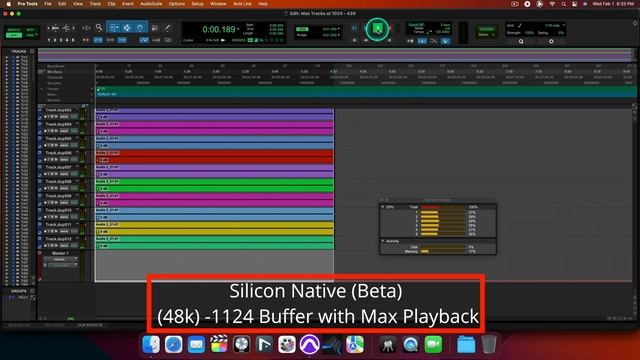This screenshot has height=360, width=640.
Task: Open the Edit menu
Action: coord(62,4)
